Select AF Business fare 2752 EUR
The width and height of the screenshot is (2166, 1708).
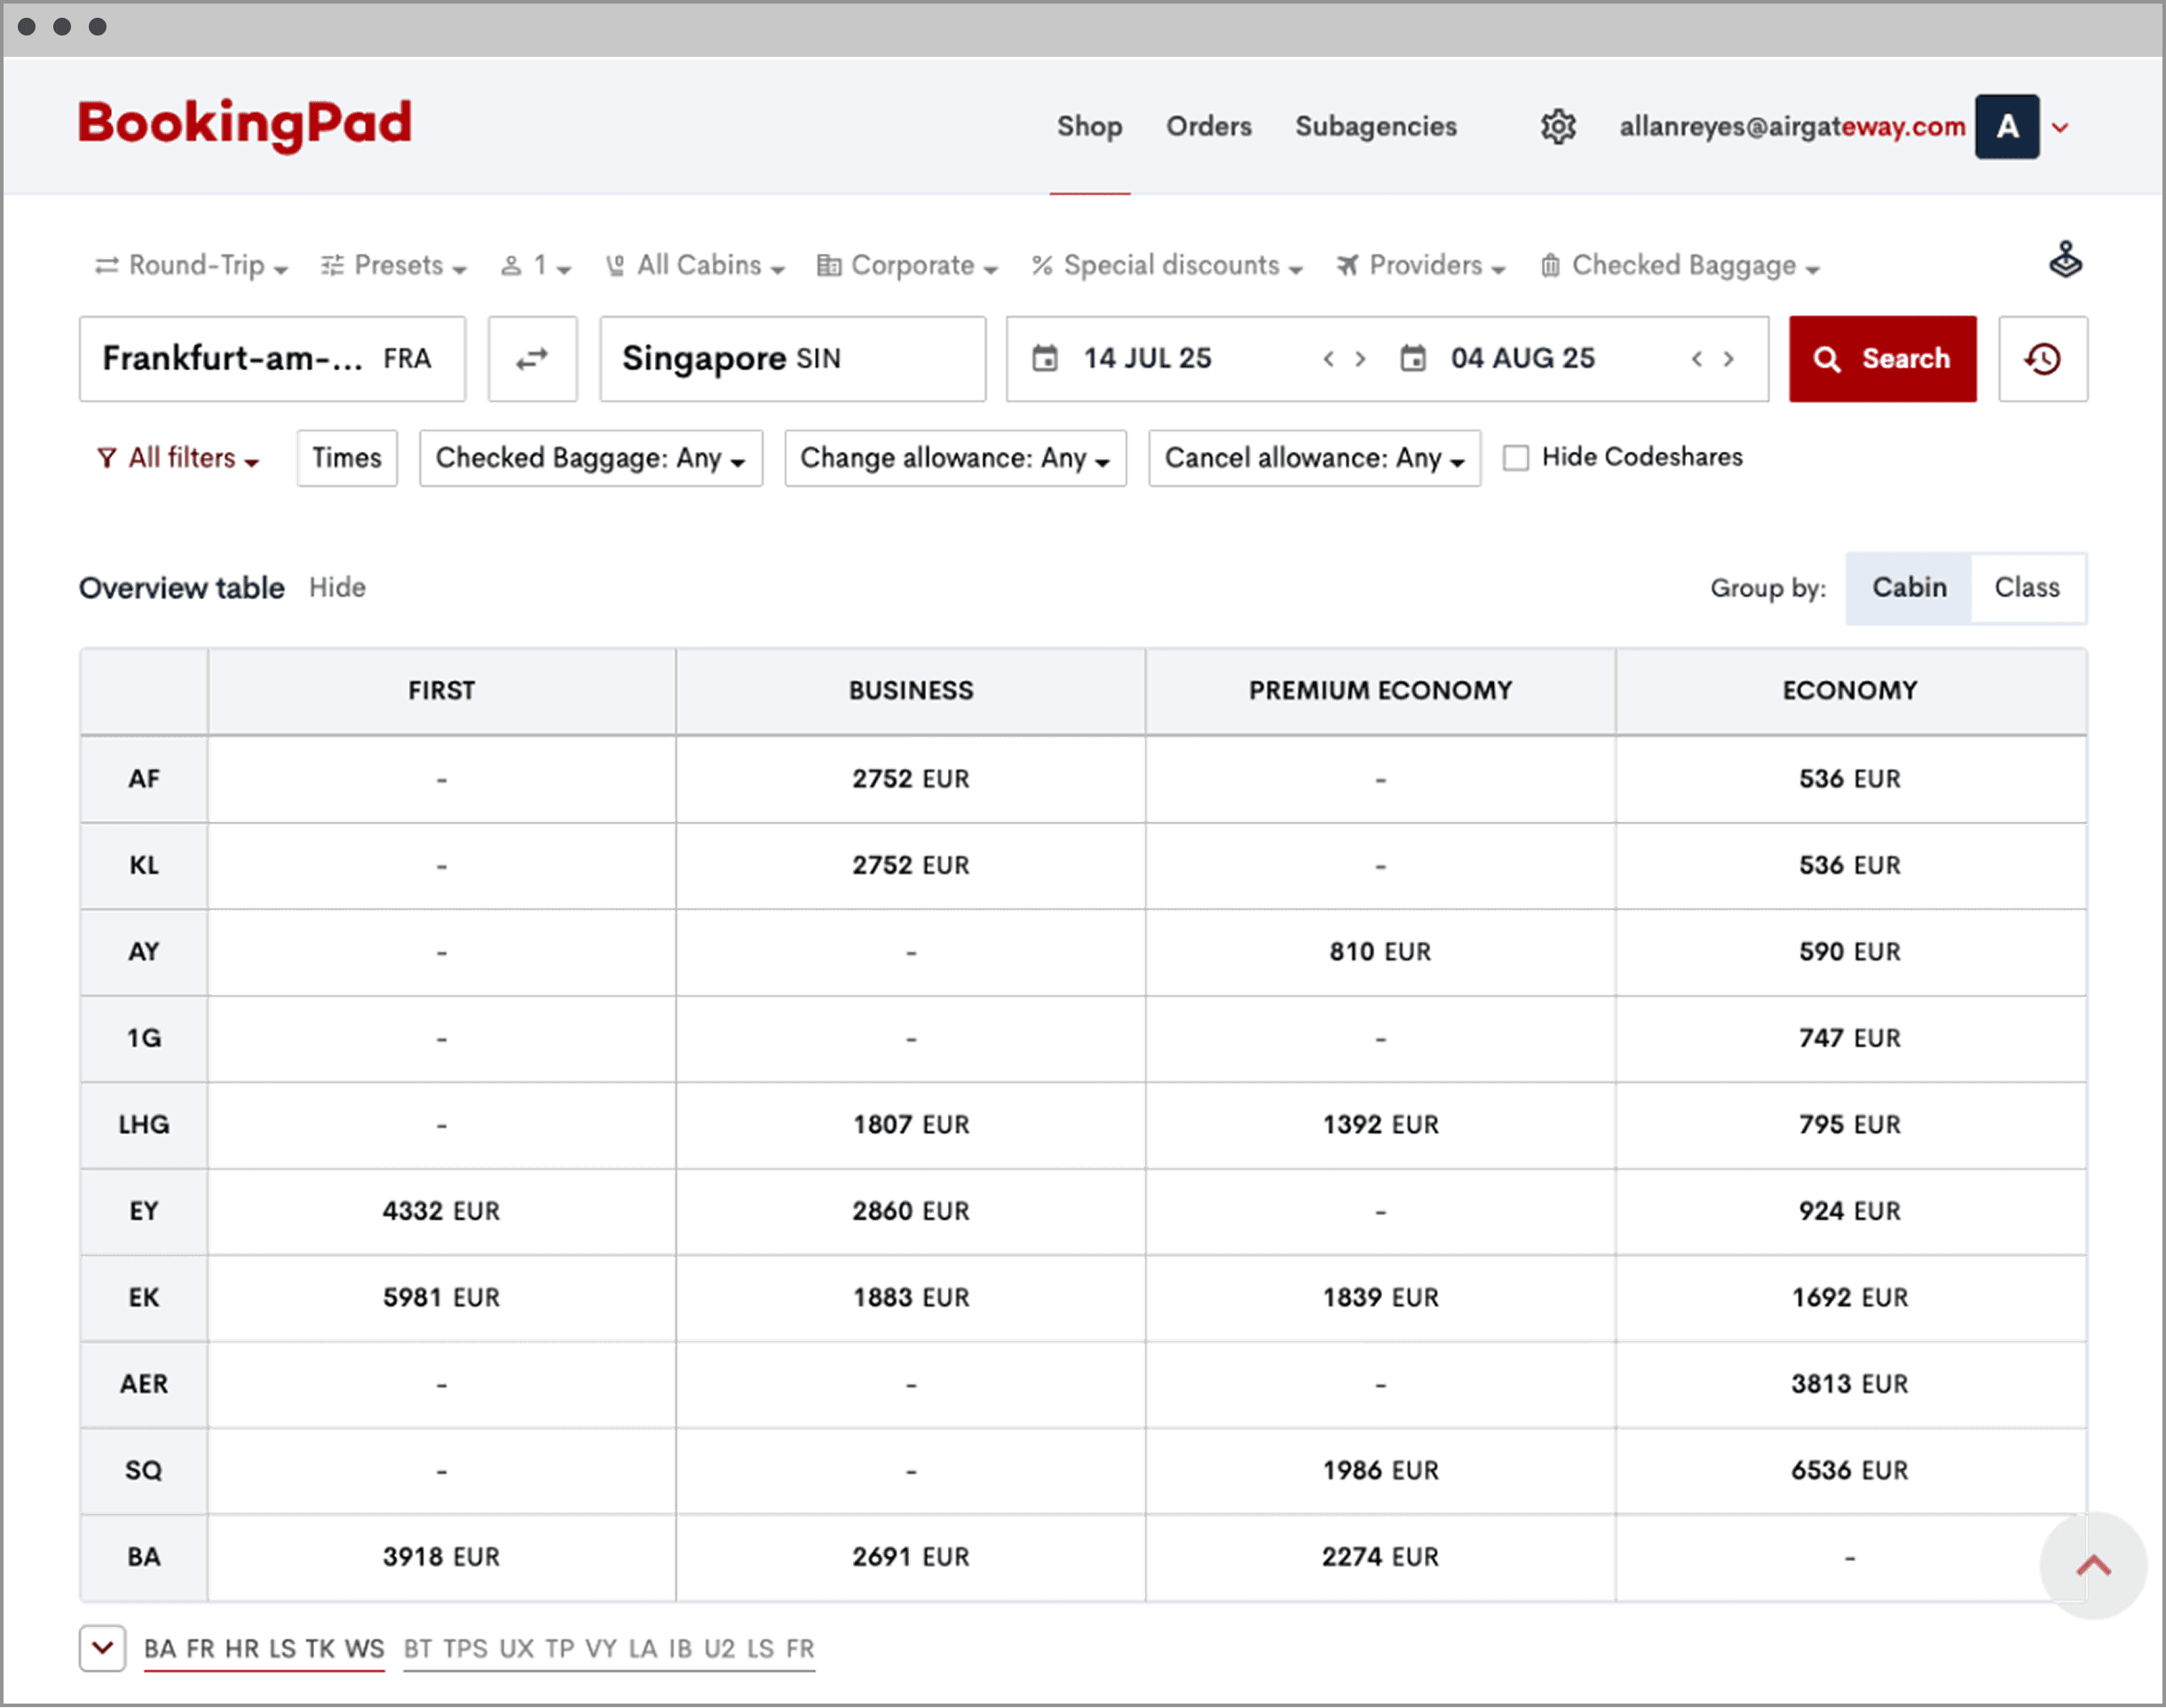tap(910, 779)
